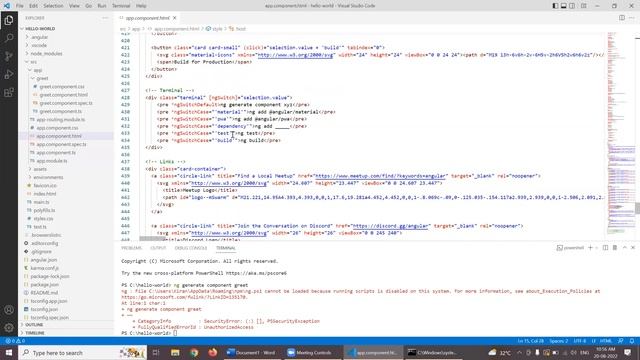640x360 pixels.
Task: Collapse the greet folder
Action: (66, 78)
